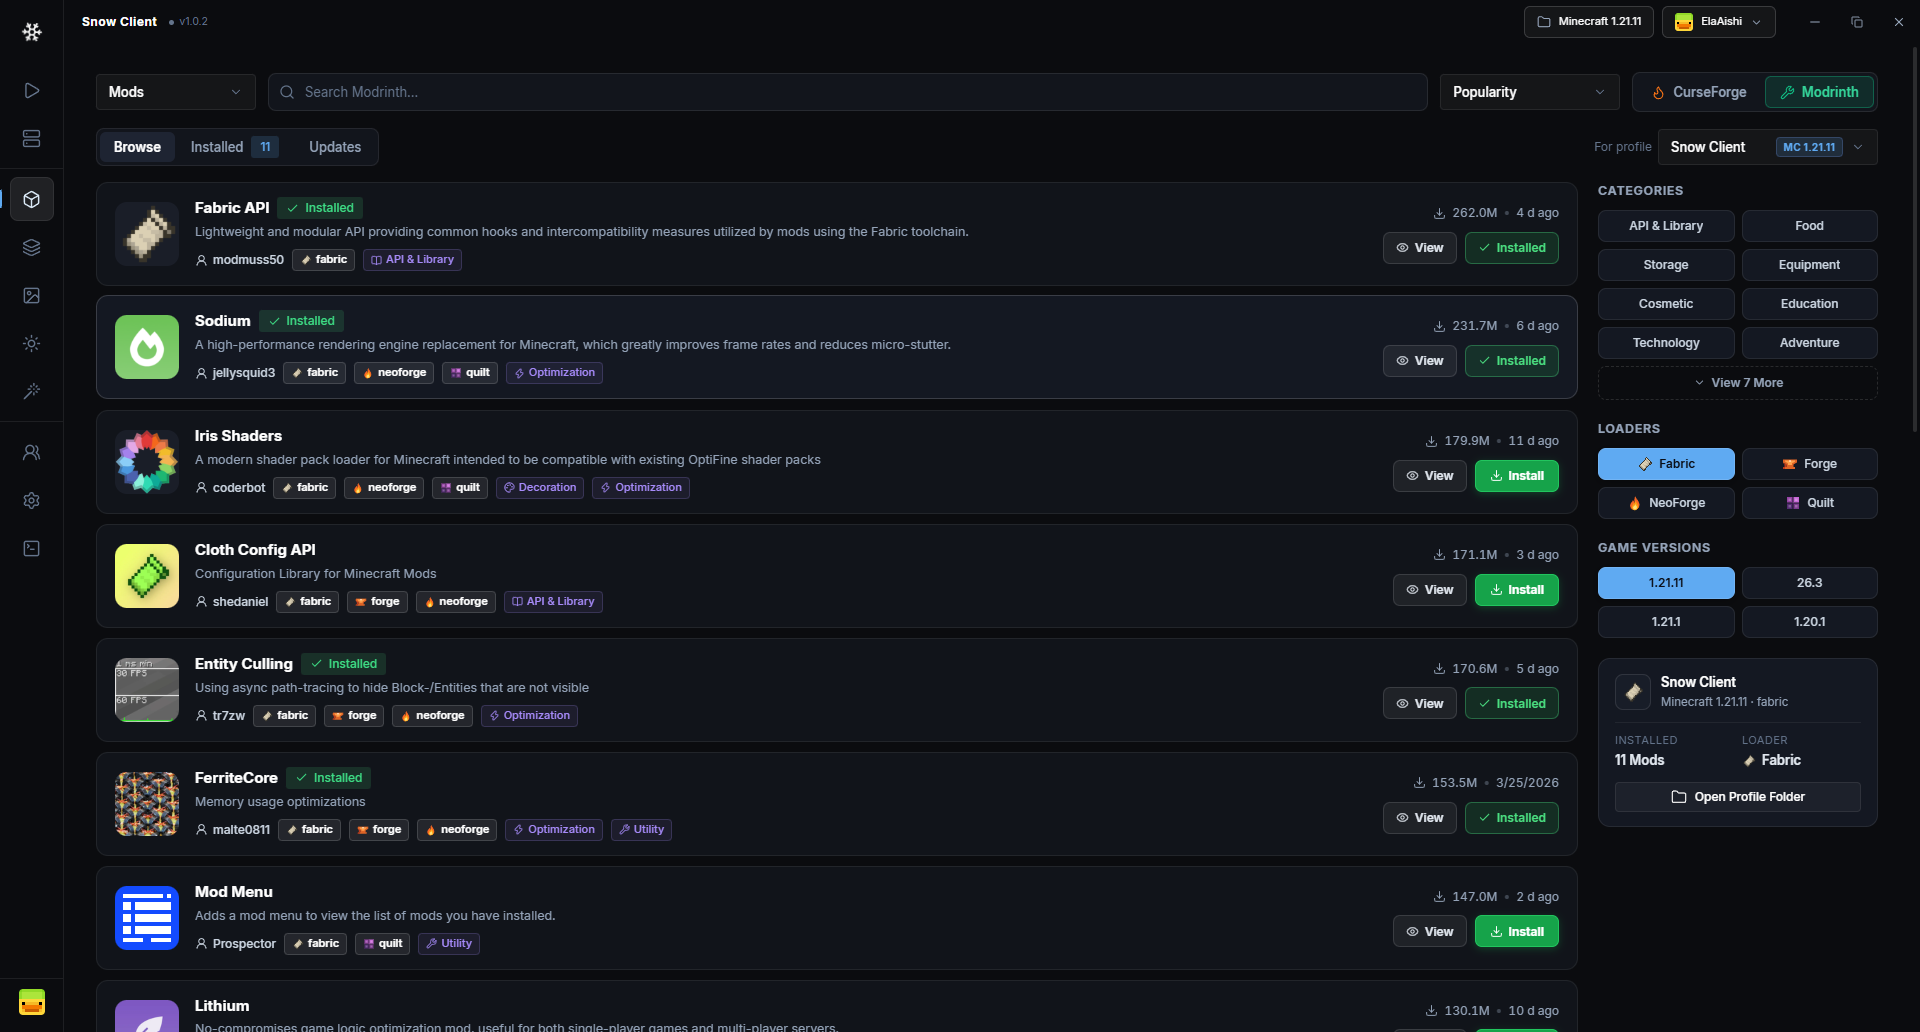
Task: Expand View 7 More categories
Action: coord(1738,383)
